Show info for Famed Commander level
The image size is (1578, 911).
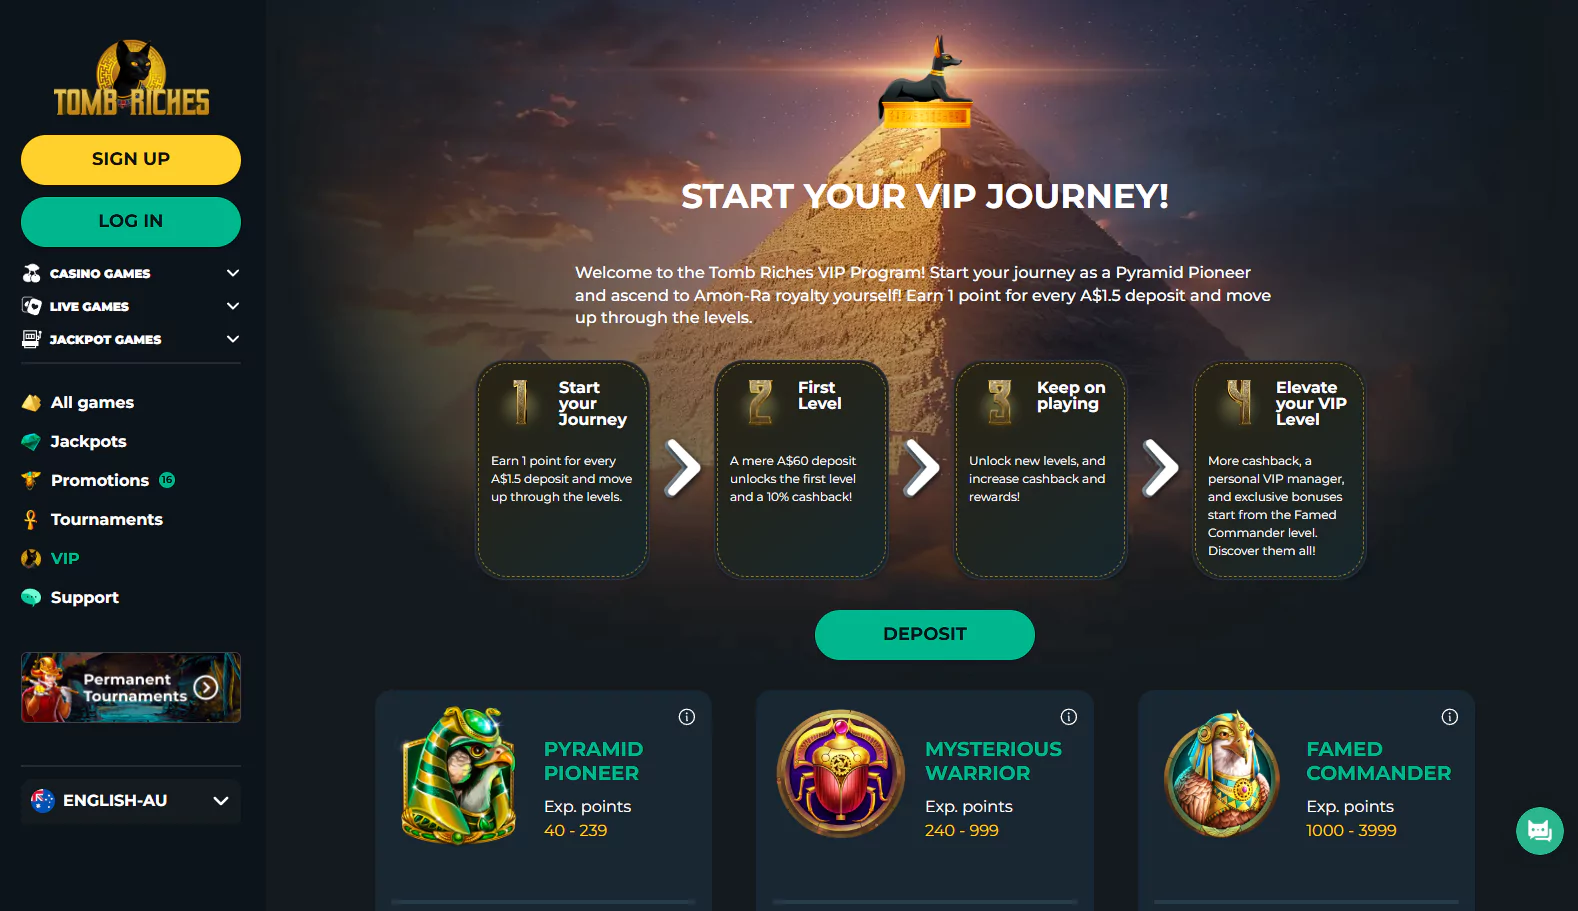(x=1450, y=717)
